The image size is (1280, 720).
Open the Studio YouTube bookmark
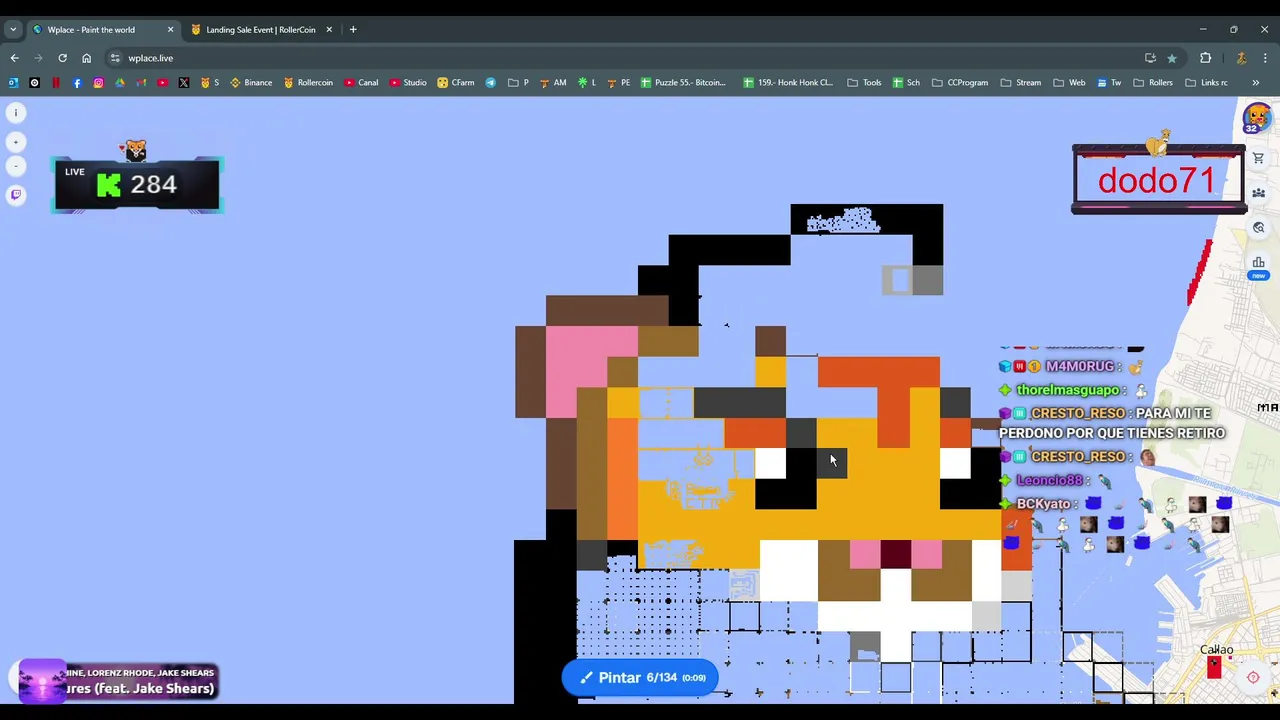[408, 82]
